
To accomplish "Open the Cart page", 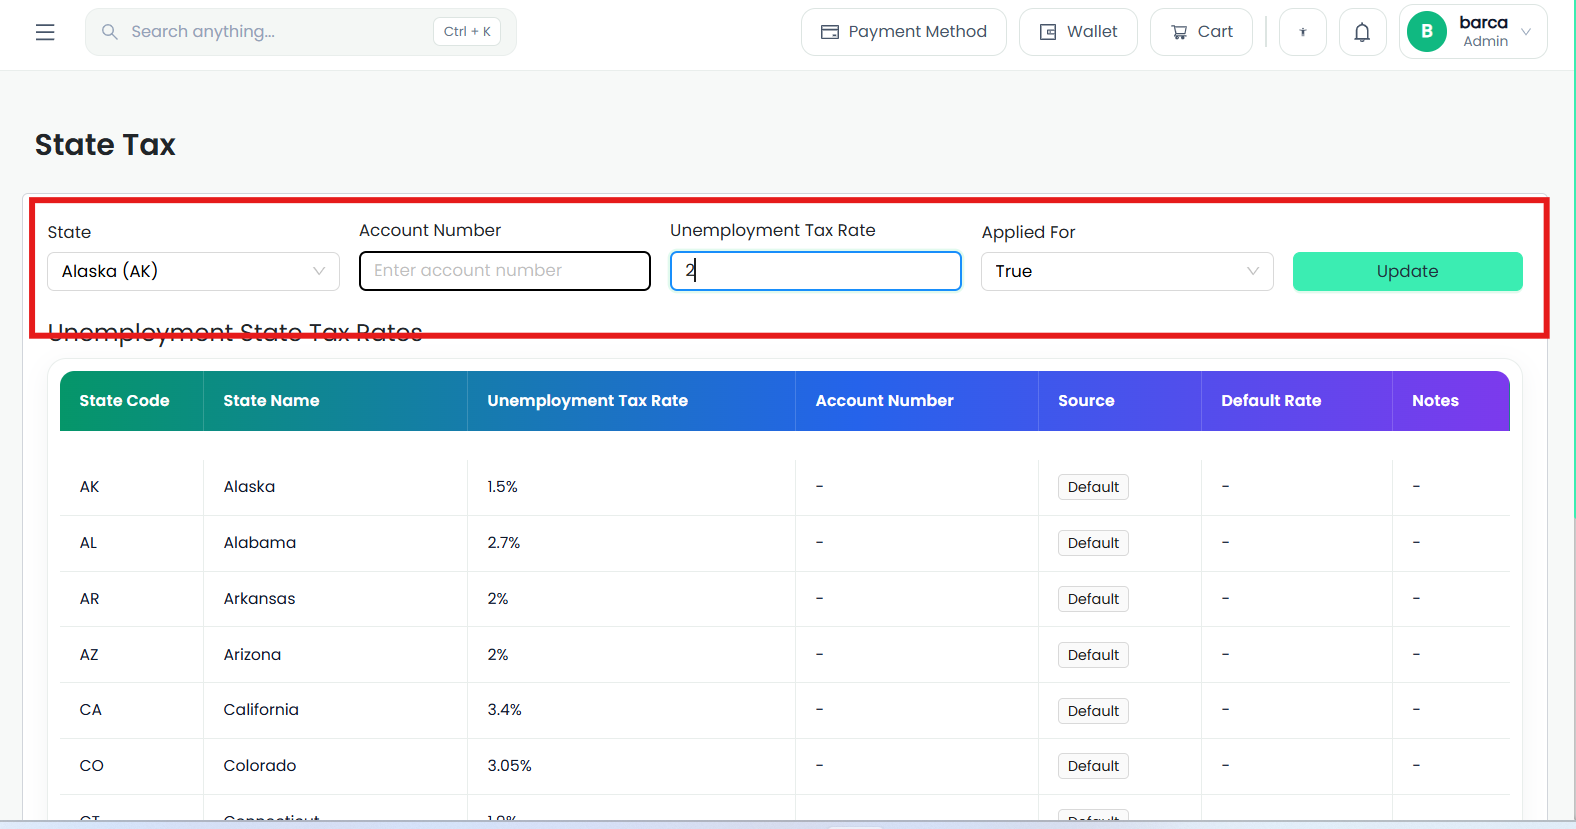I will pos(1201,32).
